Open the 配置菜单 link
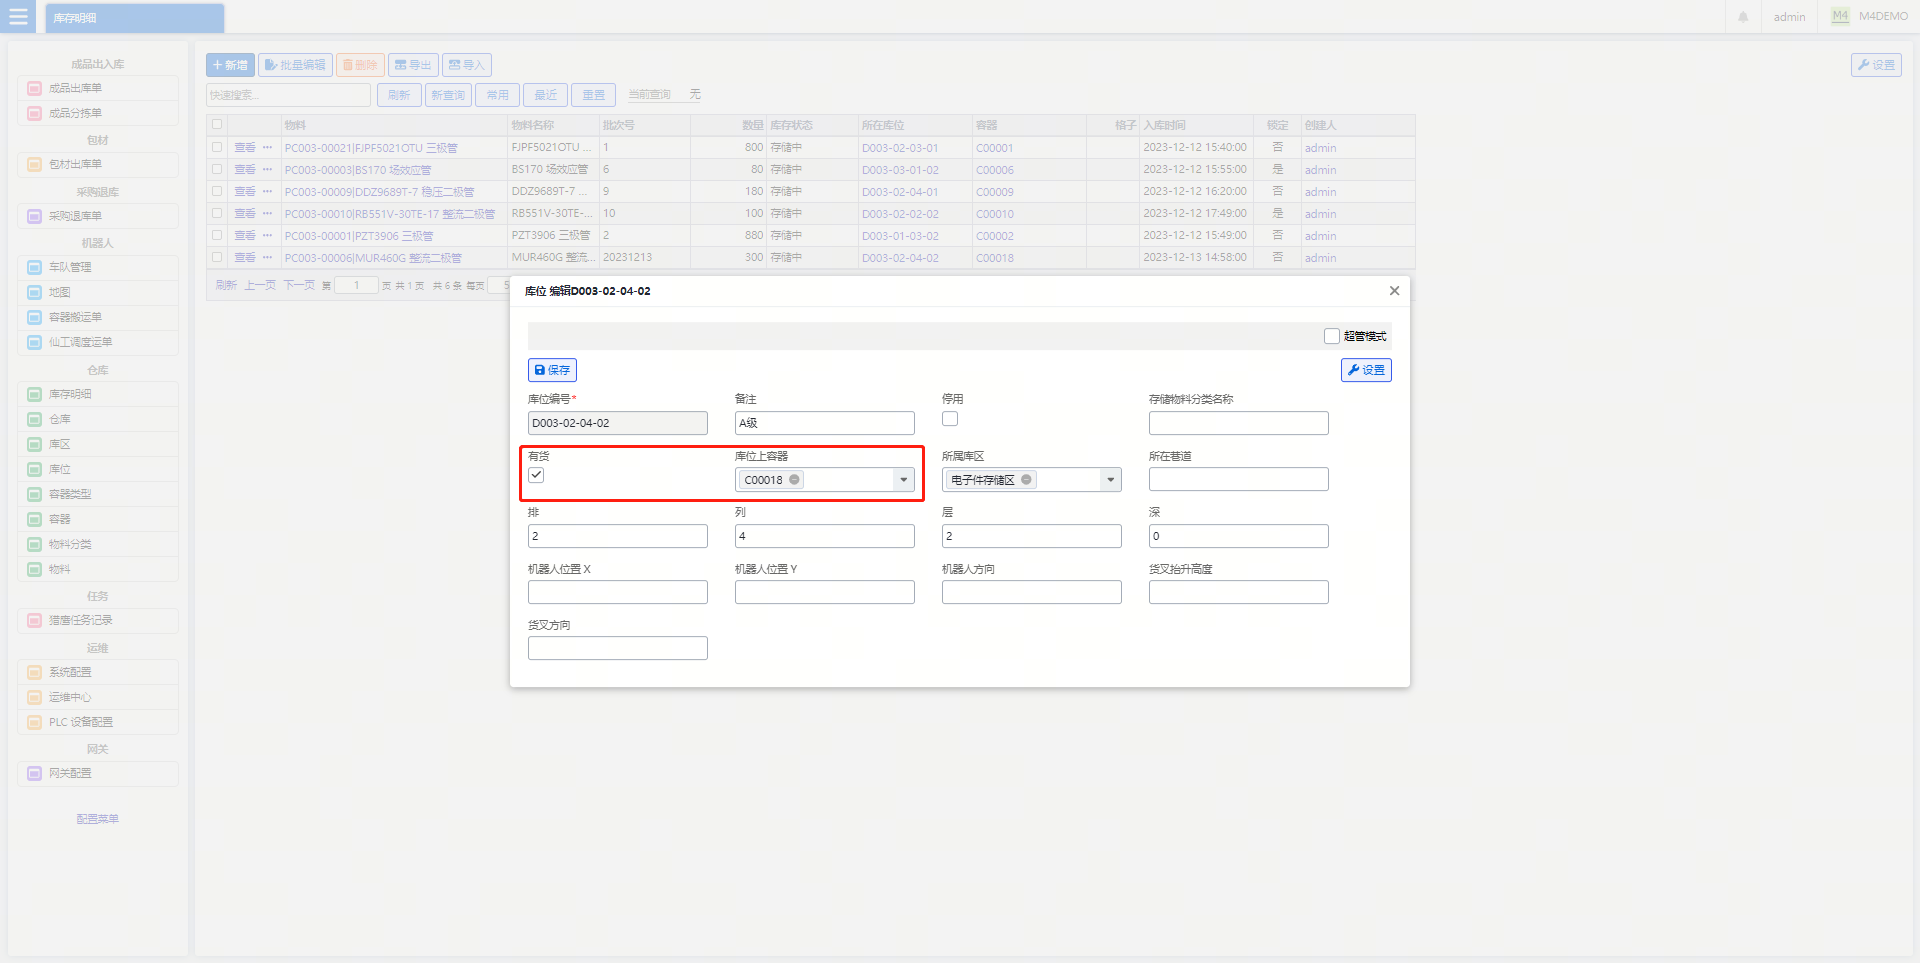Screen dimensions: 1920x963 pyautogui.click(x=97, y=819)
